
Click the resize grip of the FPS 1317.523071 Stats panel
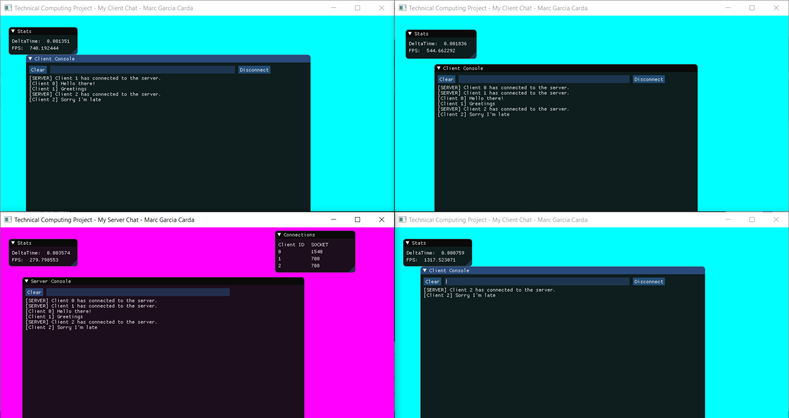pos(468,263)
